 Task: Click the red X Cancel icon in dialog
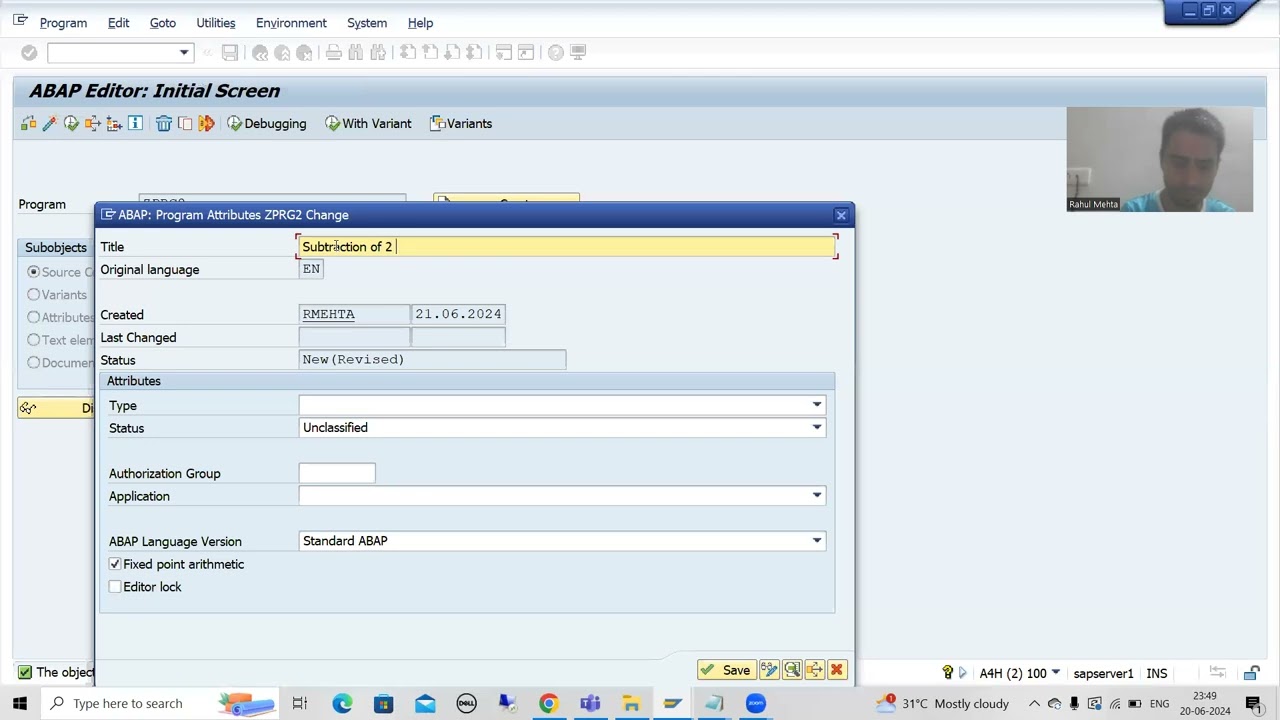point(837,670)
